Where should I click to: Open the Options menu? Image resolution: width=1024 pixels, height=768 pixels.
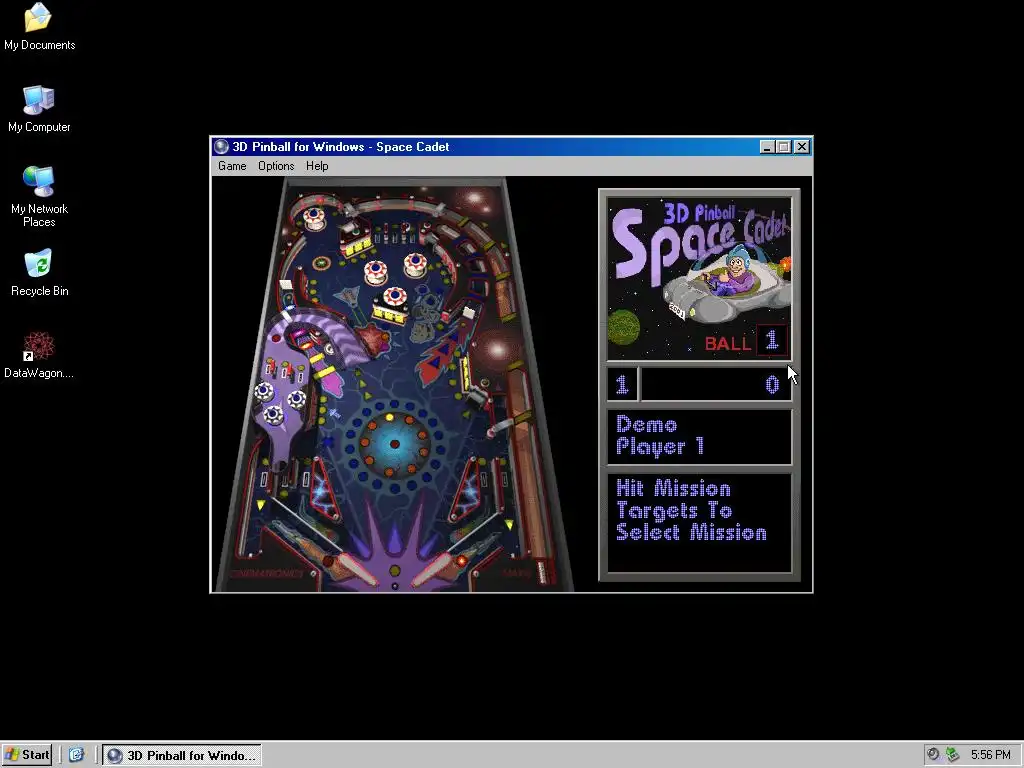click(276, 166)
